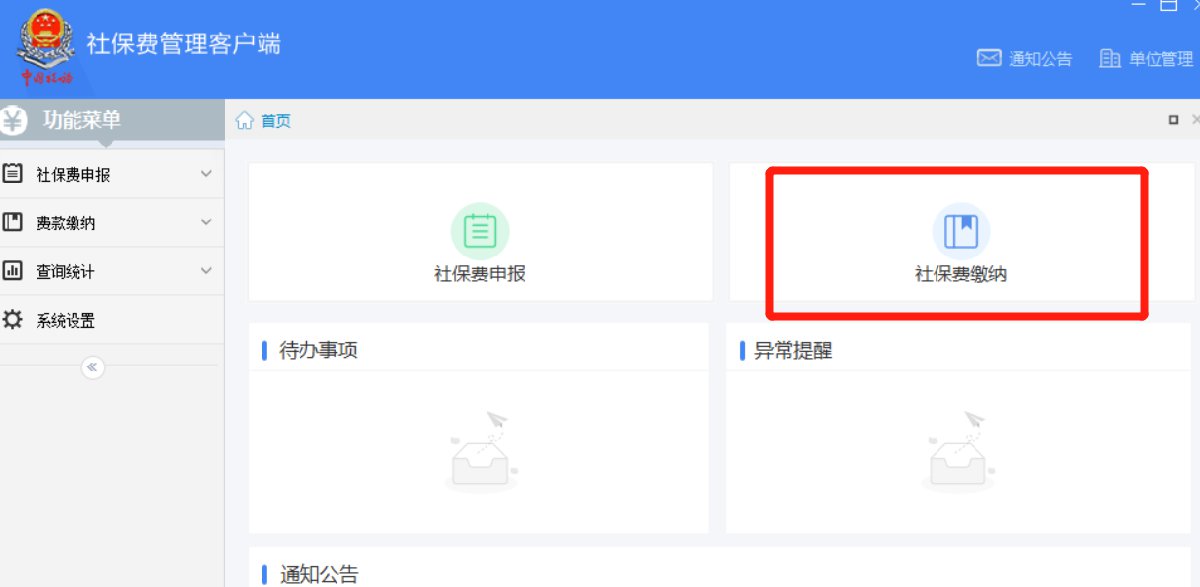
Task: Open 单位管理 in the header
Action: [x=1161, y=59]
